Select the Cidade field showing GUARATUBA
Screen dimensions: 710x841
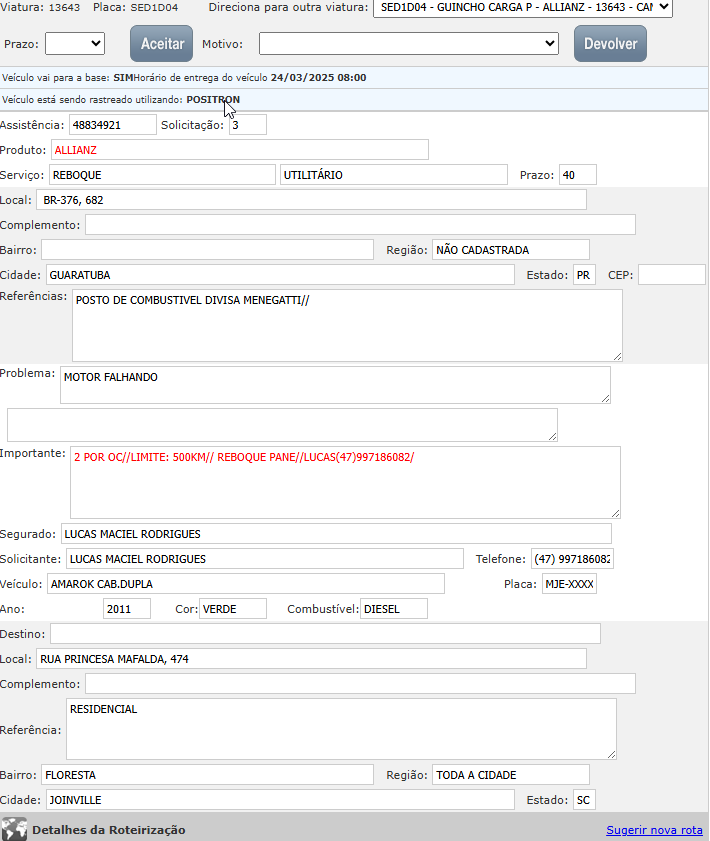(279, 275)
